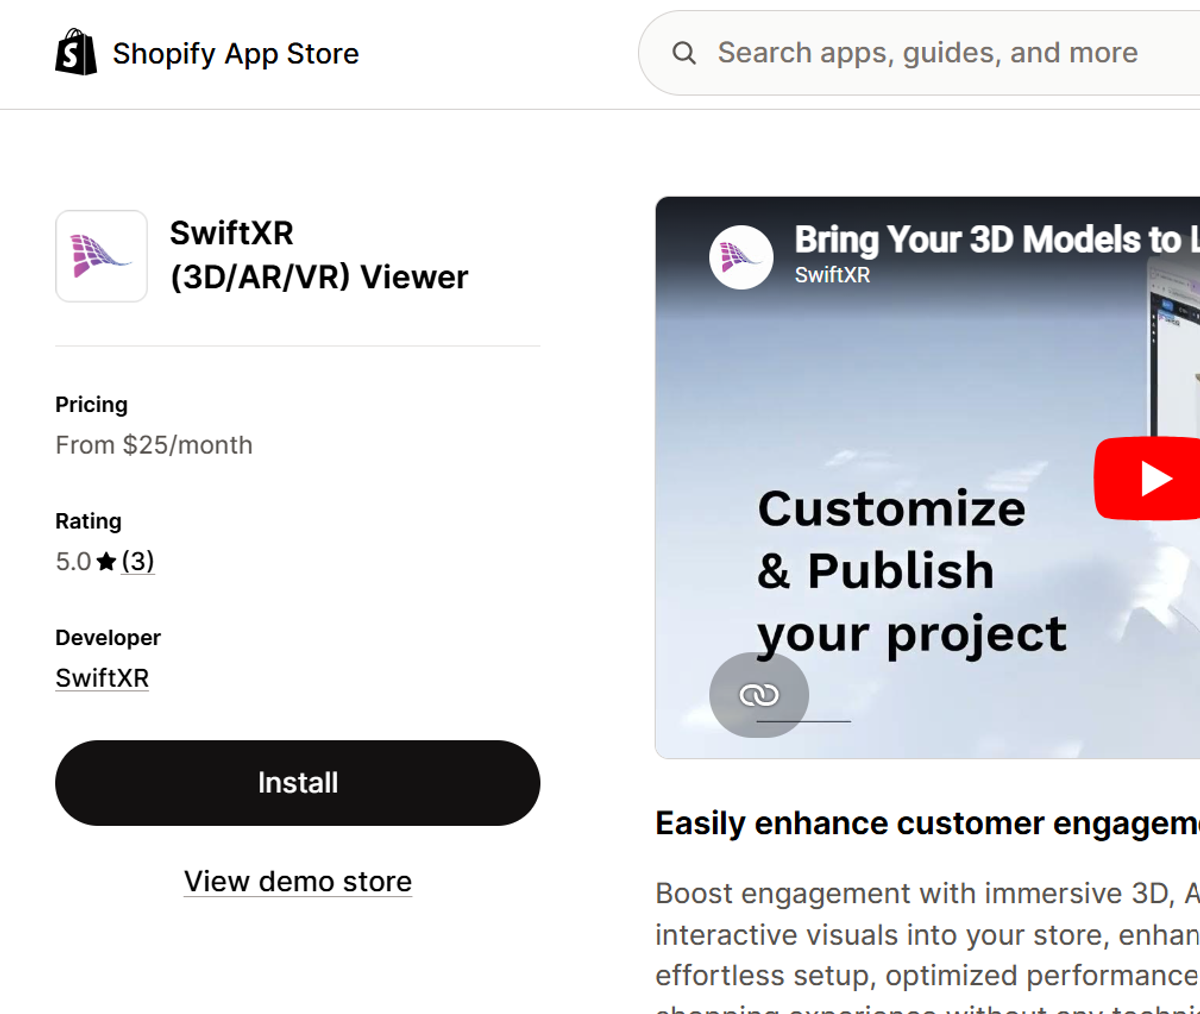Click the 5.0 rating value
Screen dimensions: 1200x1014
(x=73, y=562)
